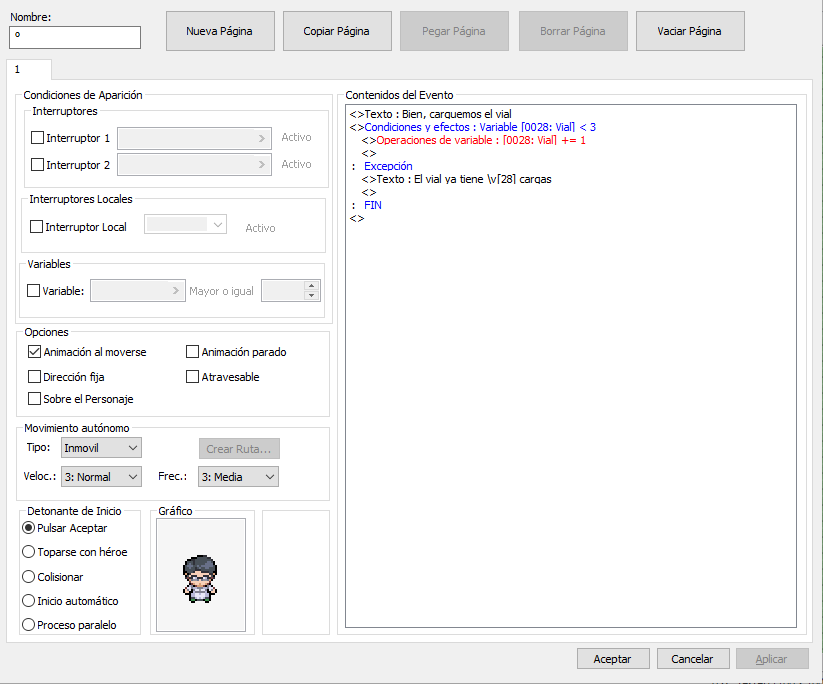Open the Interruptor 1 switch selector

(x=264, y=137)
